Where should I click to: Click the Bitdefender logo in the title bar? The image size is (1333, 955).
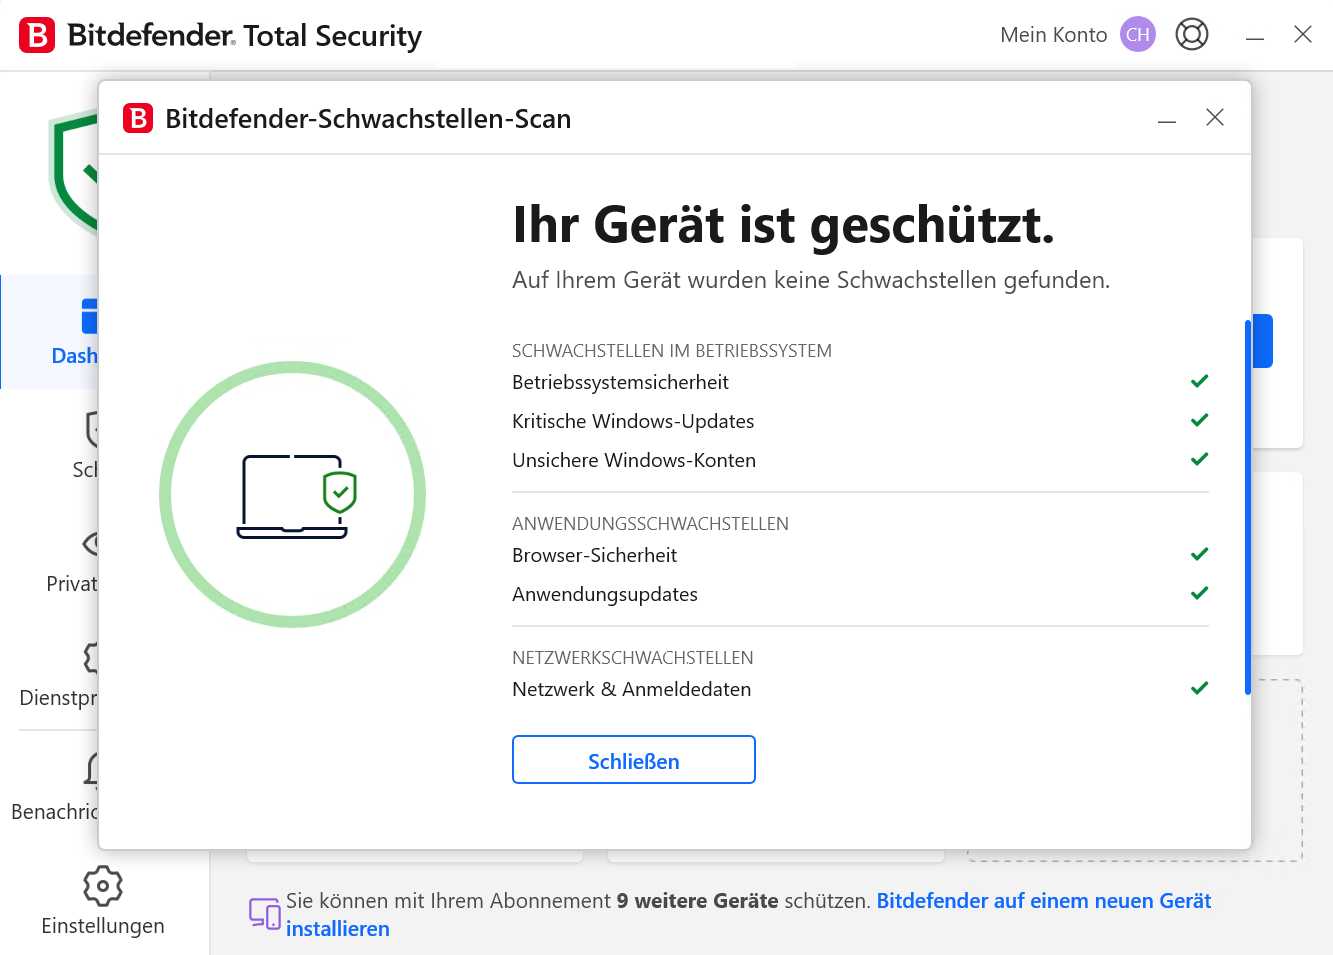point(36,34)
